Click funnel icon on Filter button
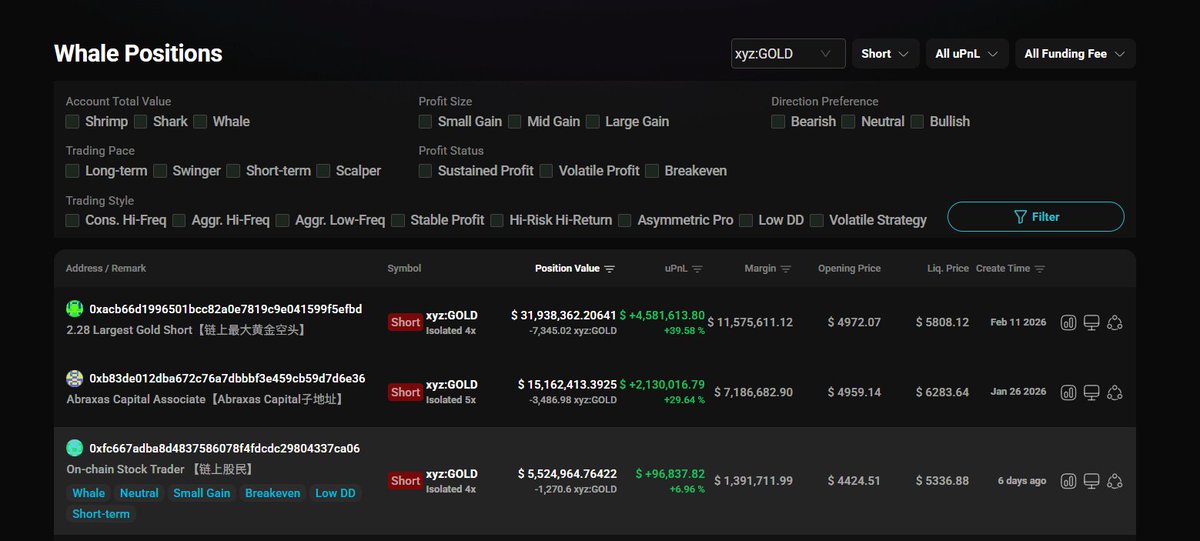 [1020, 217]
